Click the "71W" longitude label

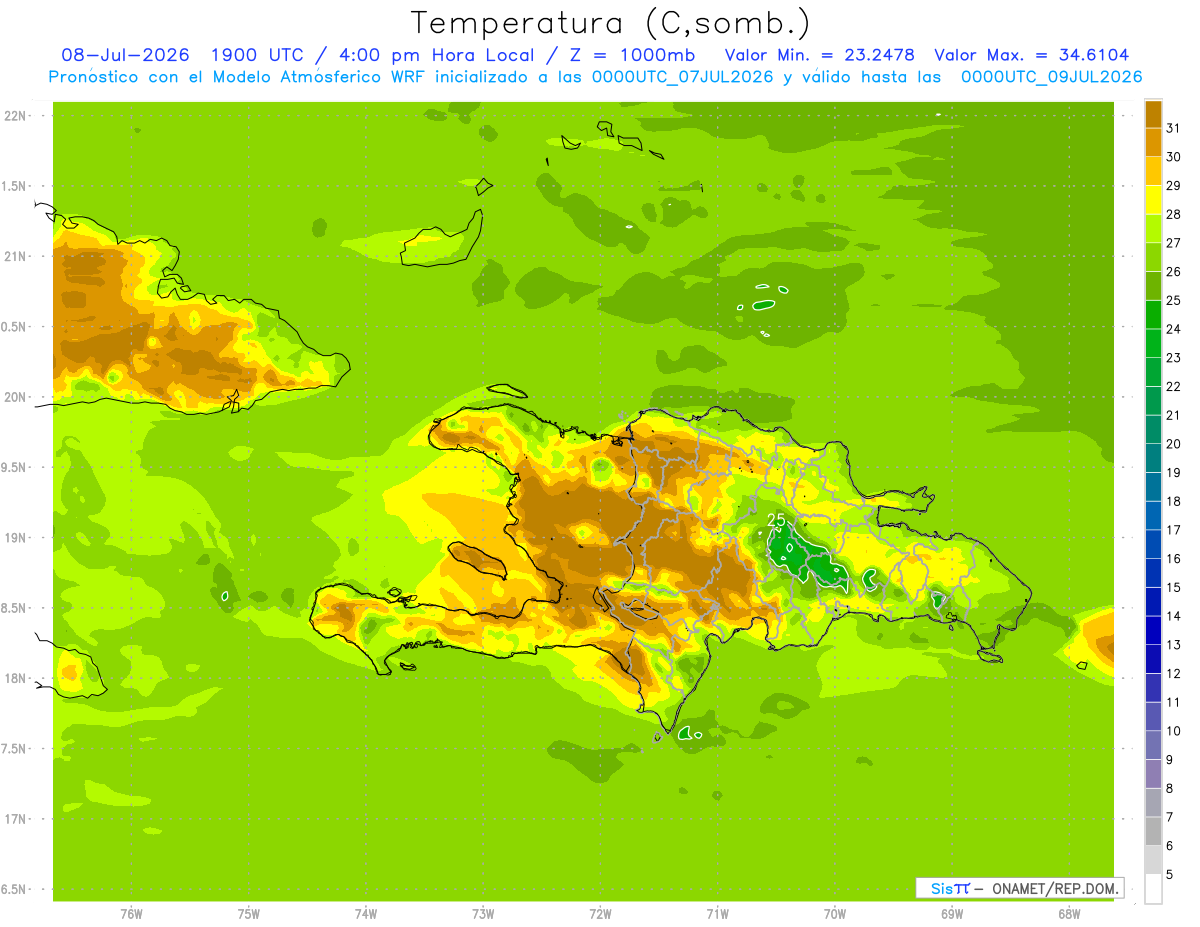click(717, 913)
